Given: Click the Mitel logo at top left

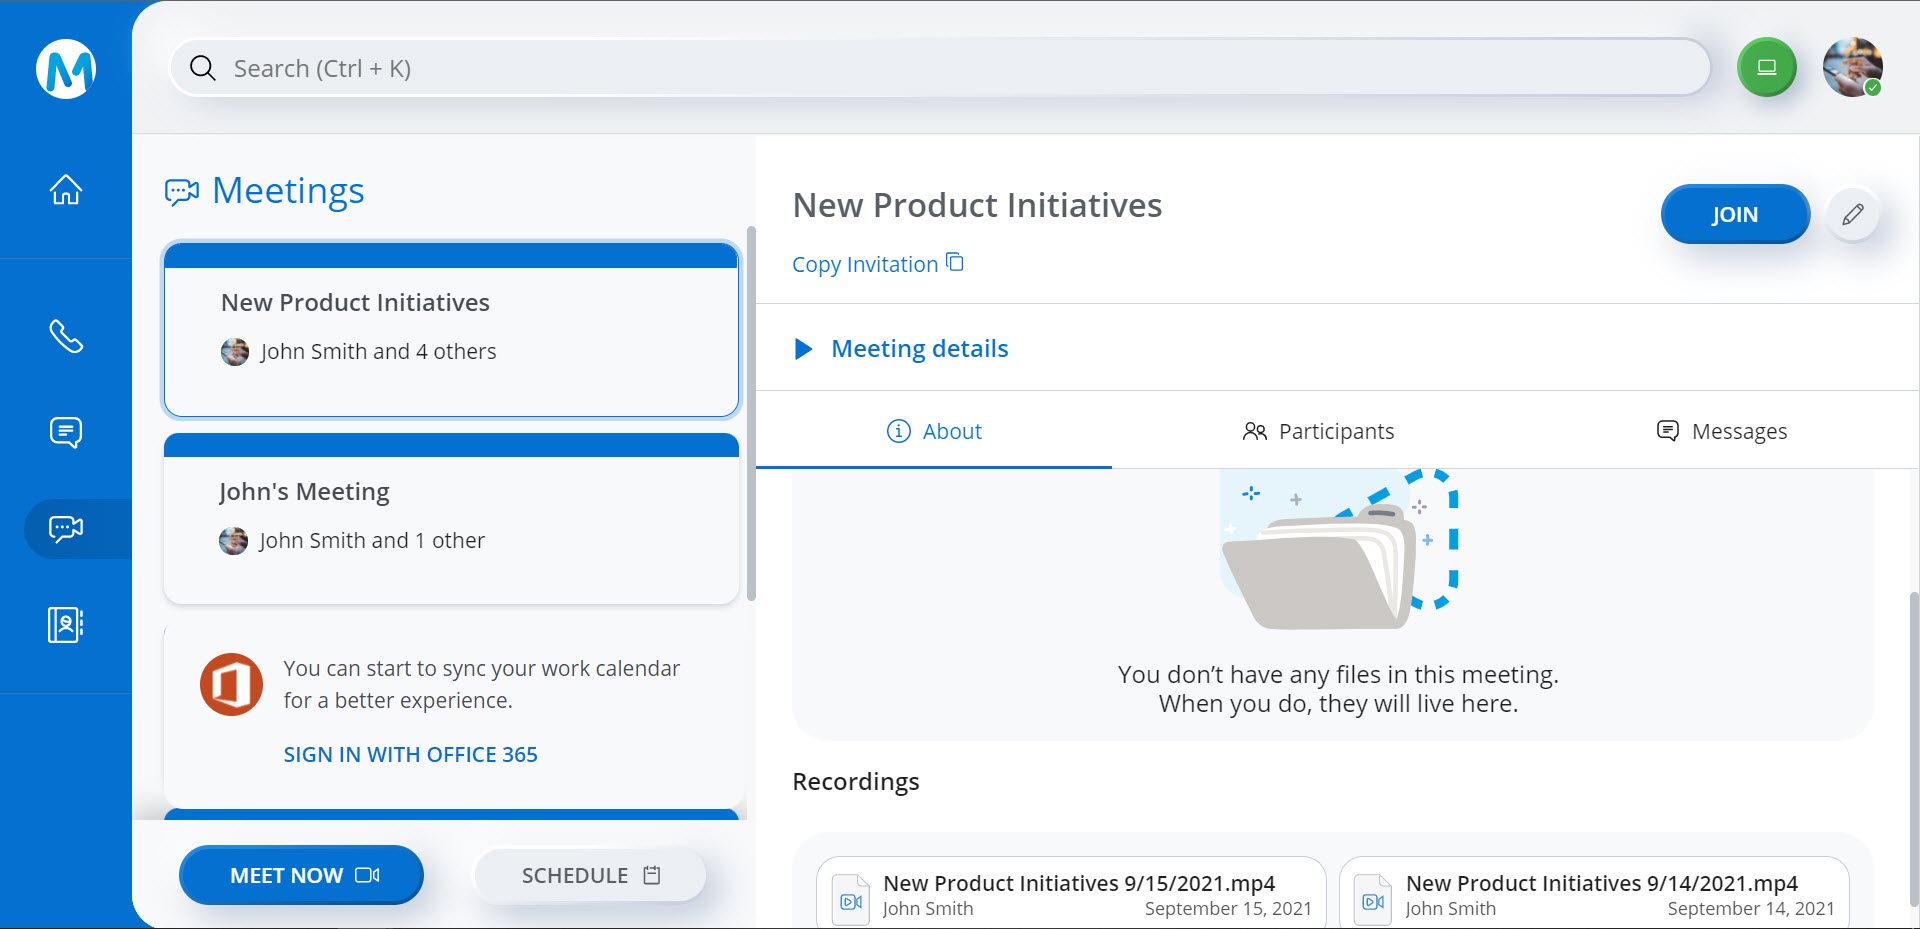Looking at the screenshot, I should [x=66, y=69].
